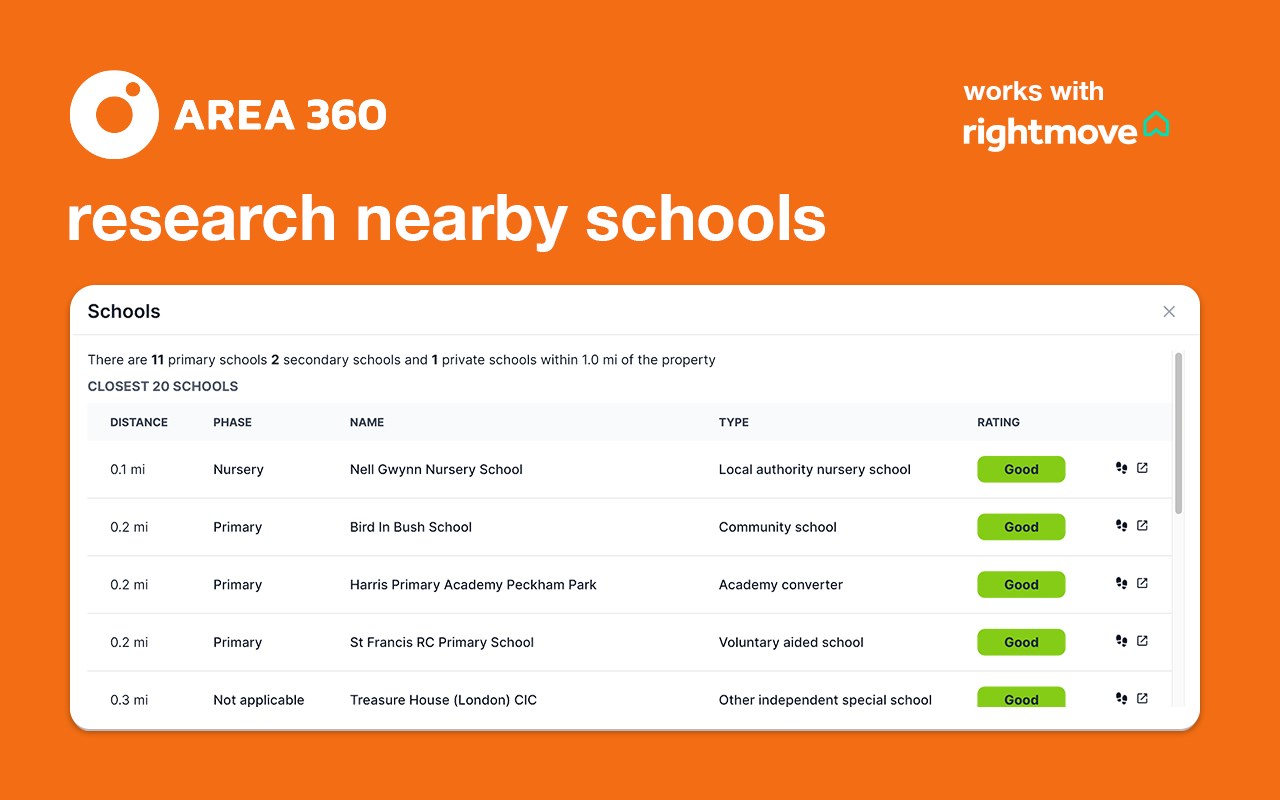
Task: Open external link for Treasure House CIC
Action: pyautogui.click(x=1142, y=699)
